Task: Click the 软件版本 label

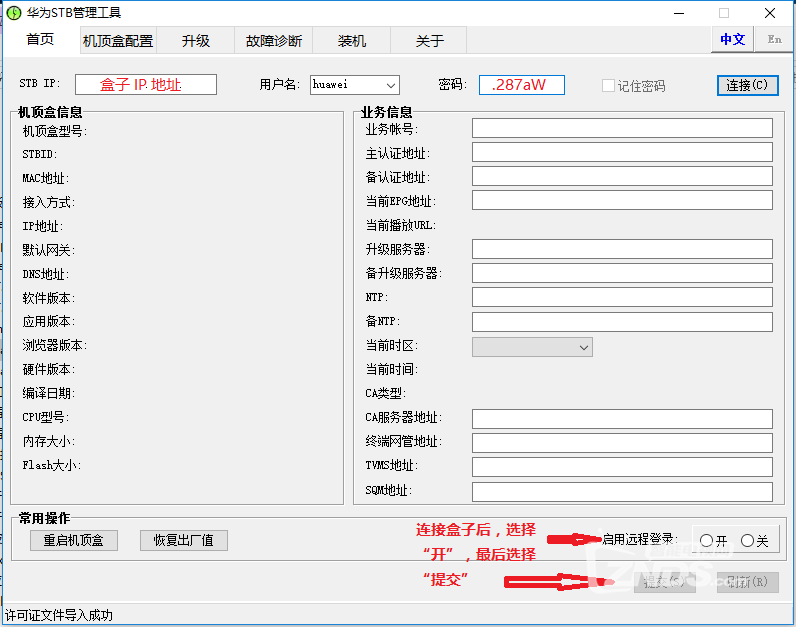Action: click(49, 298)
